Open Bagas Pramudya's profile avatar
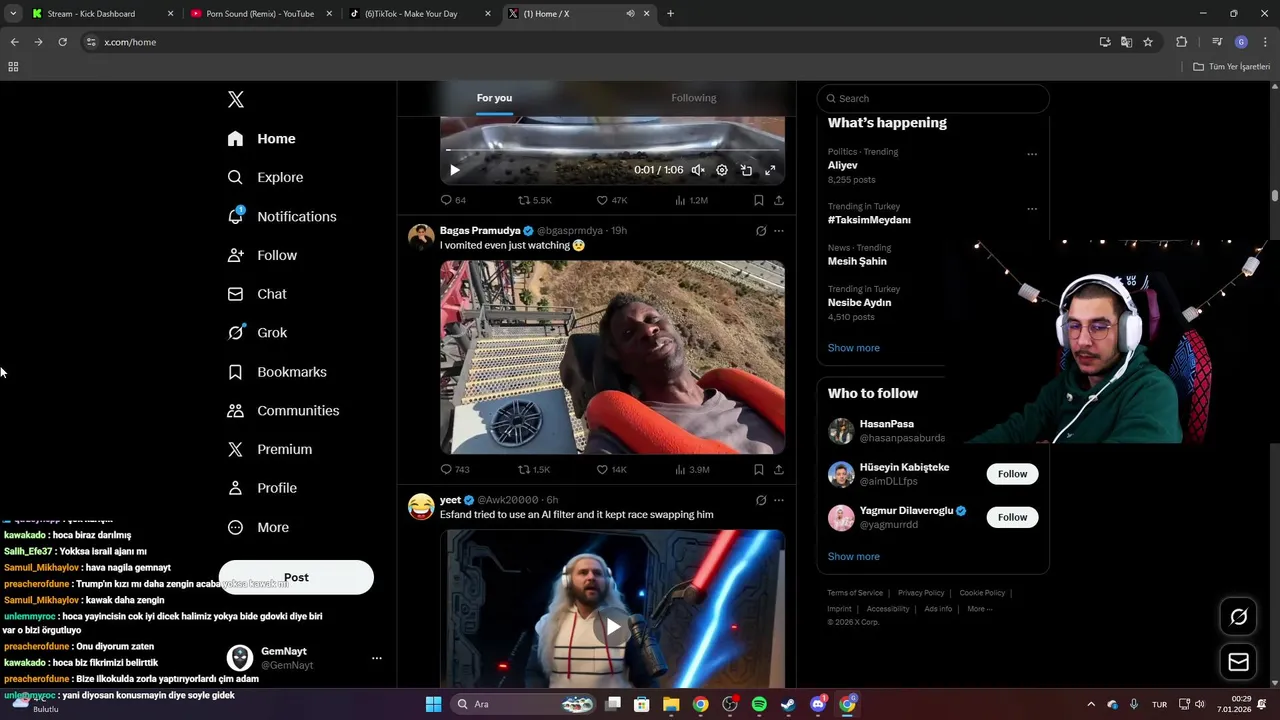This screenshot has width=1280, height=720. tap(421, 237)
